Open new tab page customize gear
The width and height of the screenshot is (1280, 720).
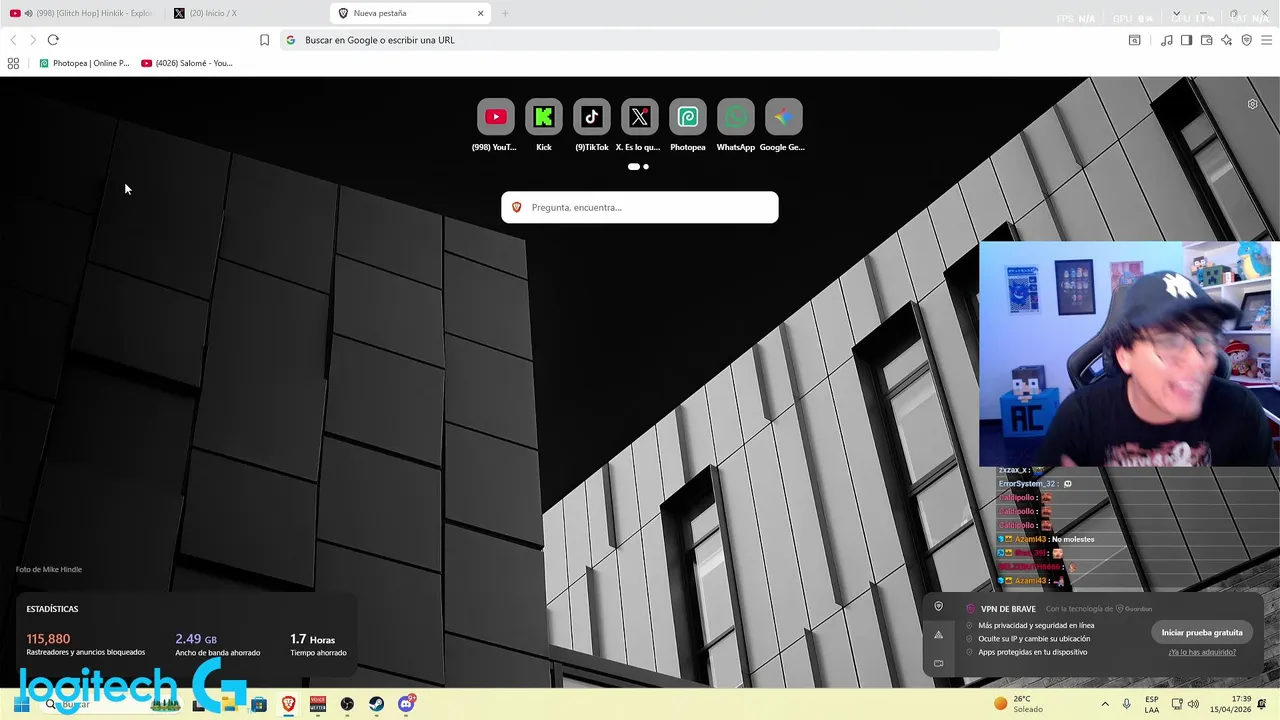[1252, 104]
